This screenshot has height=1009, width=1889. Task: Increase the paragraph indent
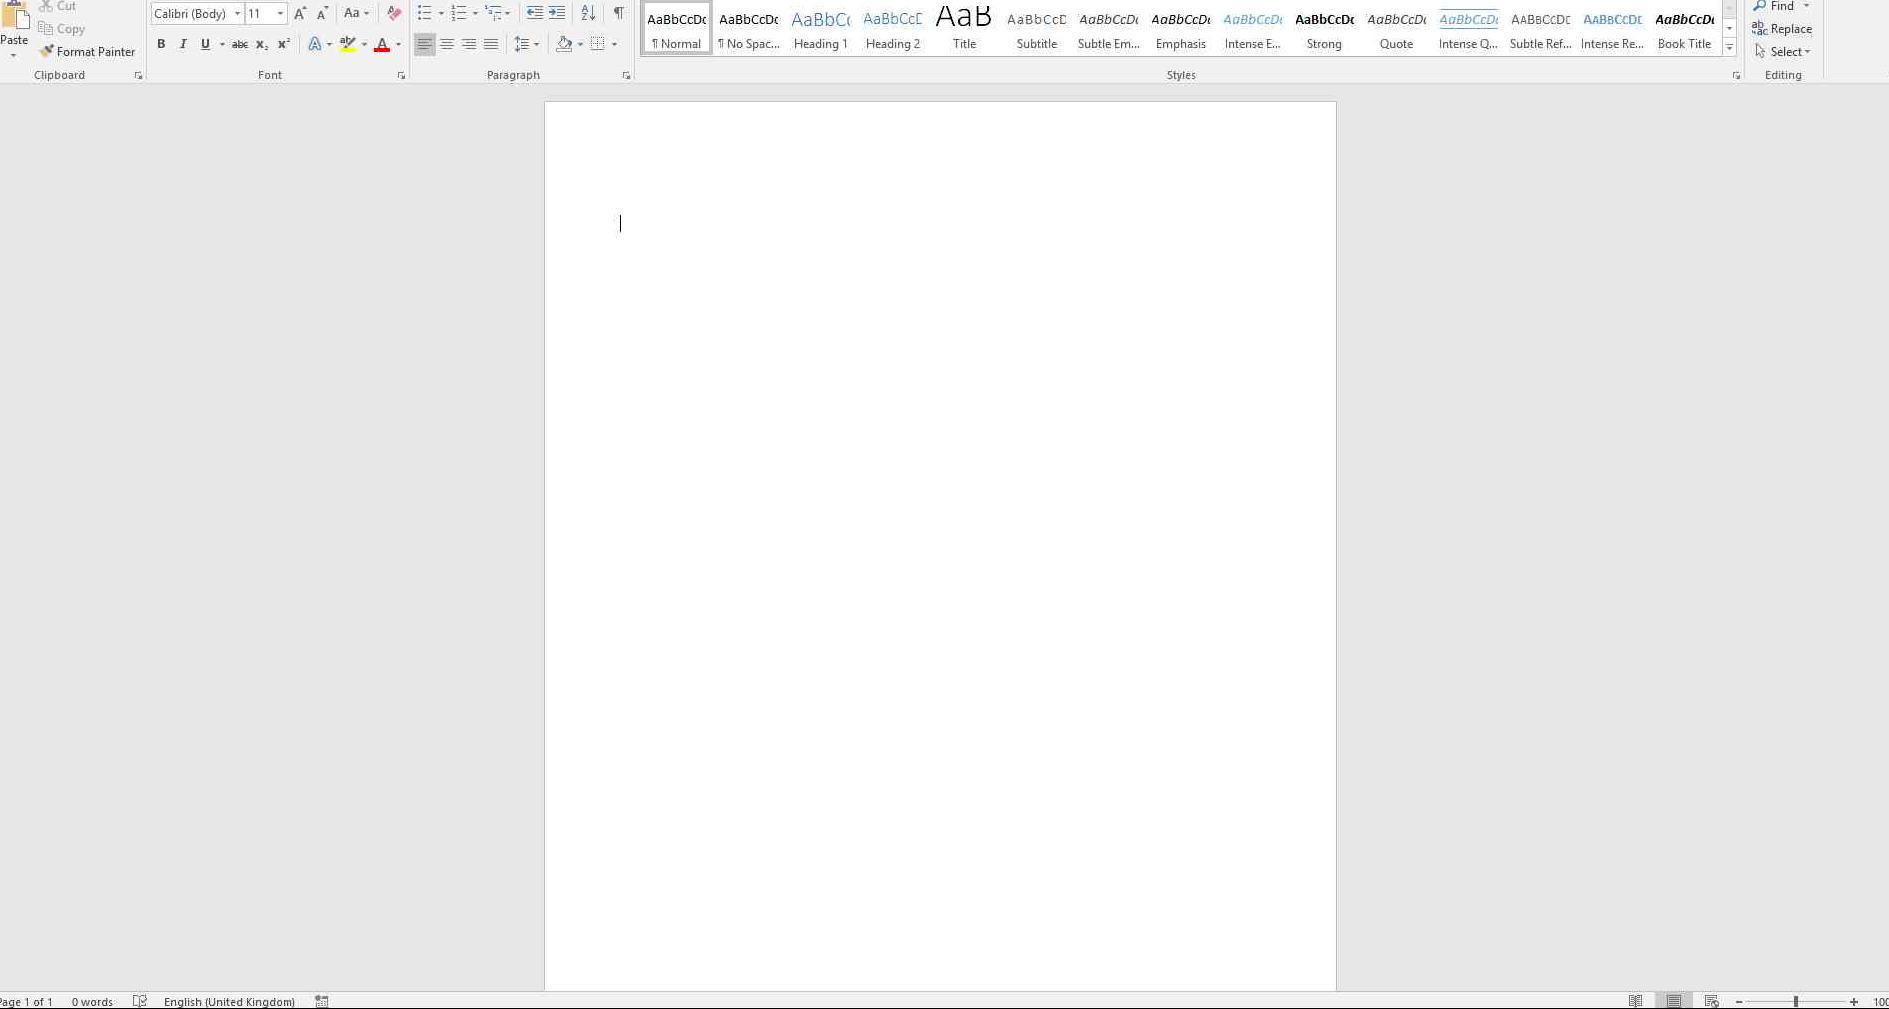557,13
